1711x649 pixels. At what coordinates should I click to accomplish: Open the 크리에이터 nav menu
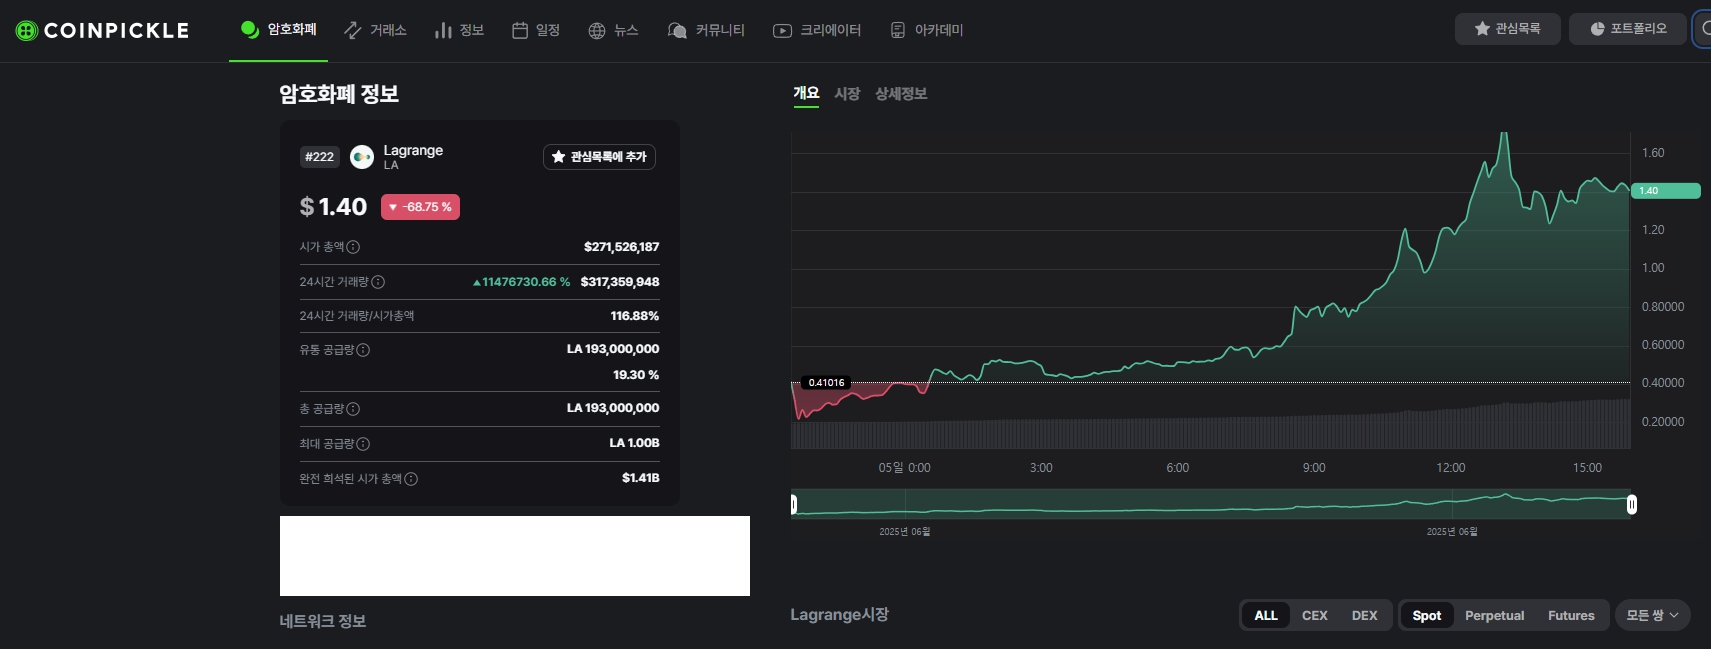coord(817,30)
